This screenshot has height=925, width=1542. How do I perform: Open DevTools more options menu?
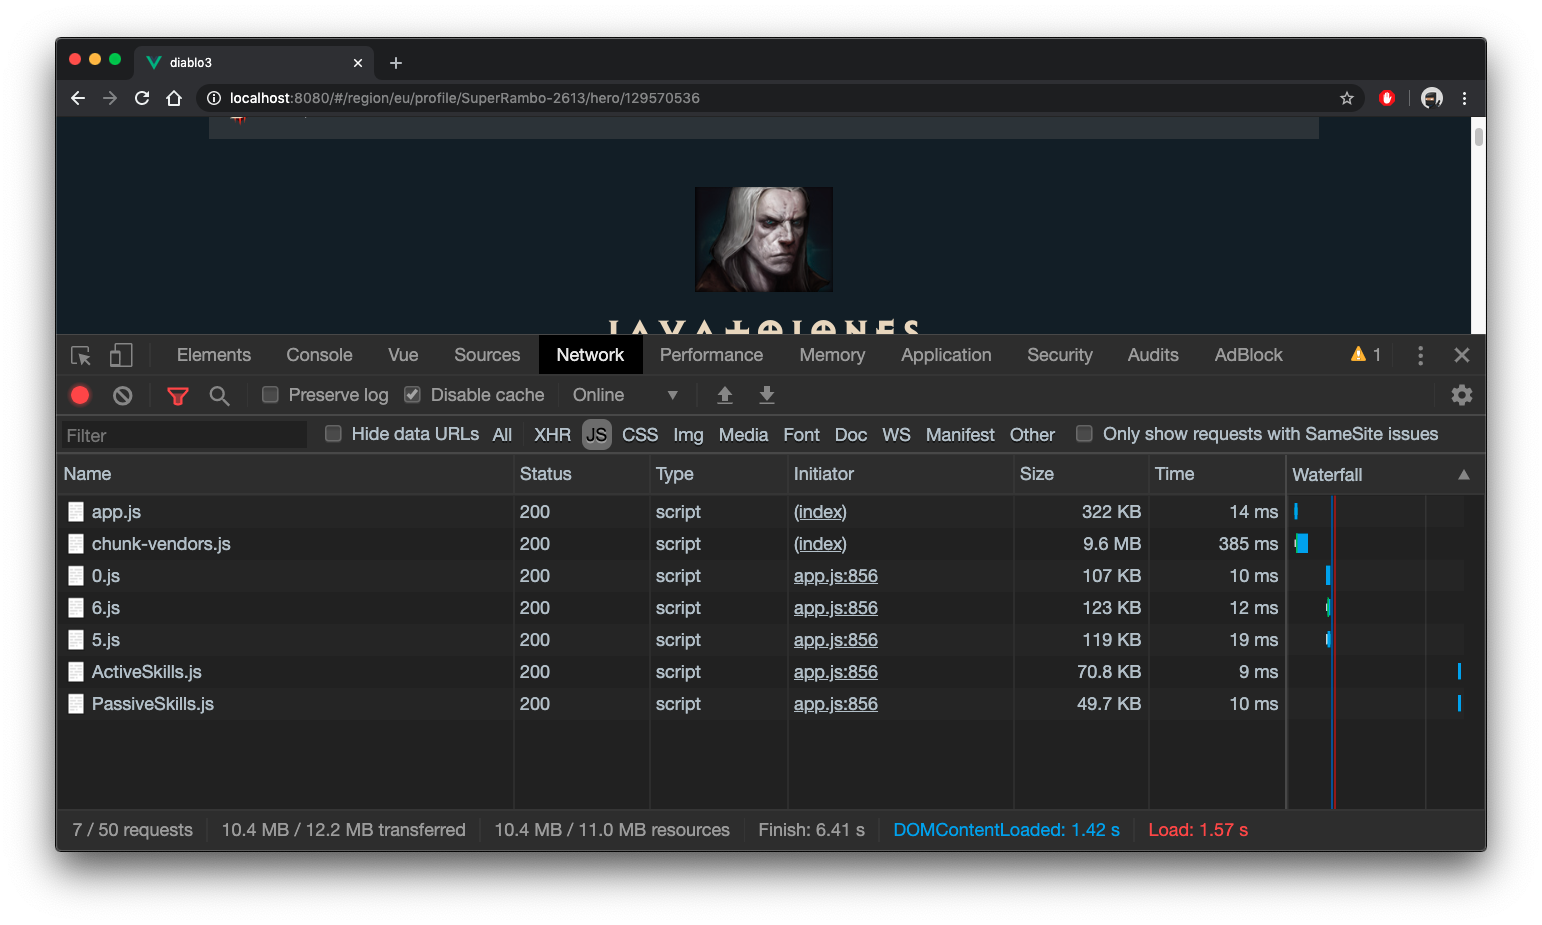point(1420,355)
